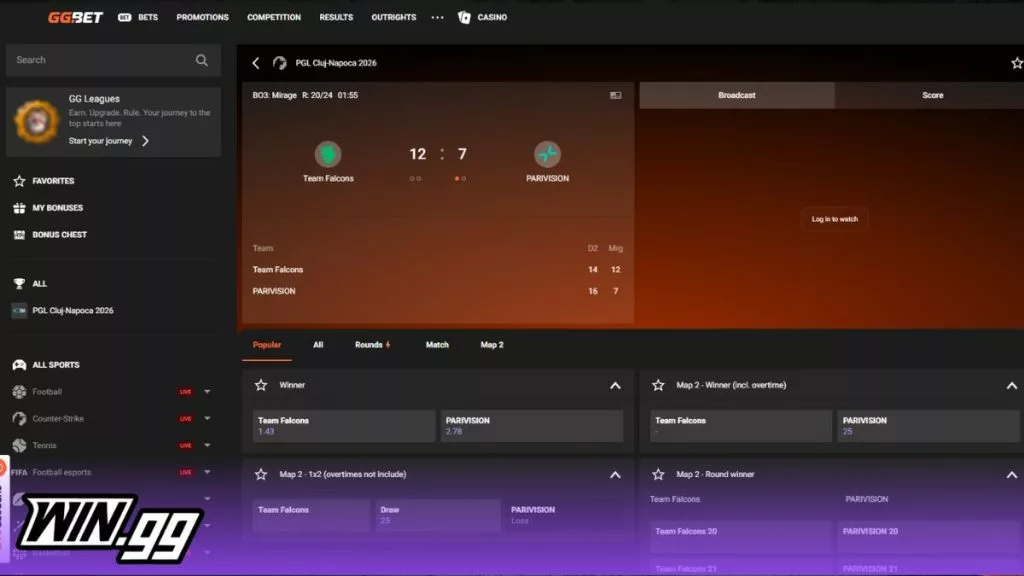
Task: Click the search magnifier icon
Action: coord(202,60)
